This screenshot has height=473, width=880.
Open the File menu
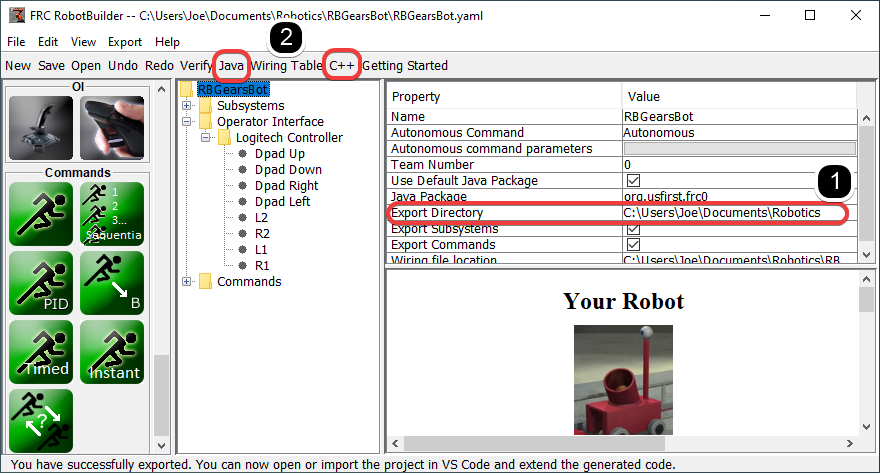pyautogui.click(x=16, y=42)
